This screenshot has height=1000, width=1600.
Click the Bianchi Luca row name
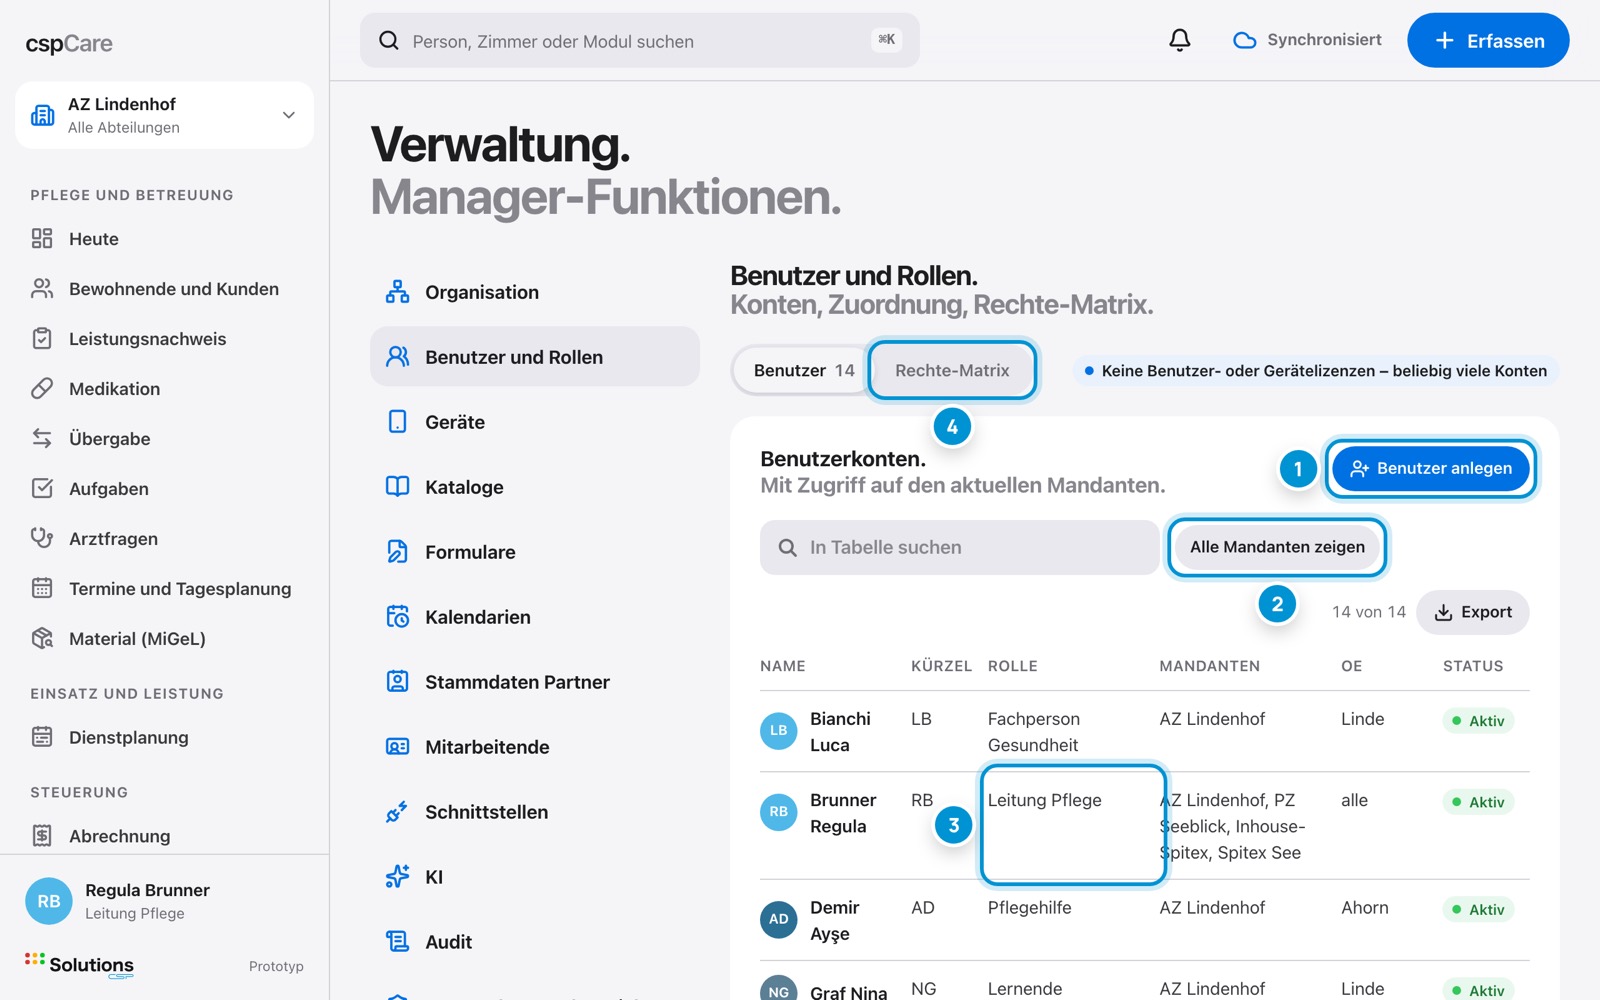pos(840,732)
